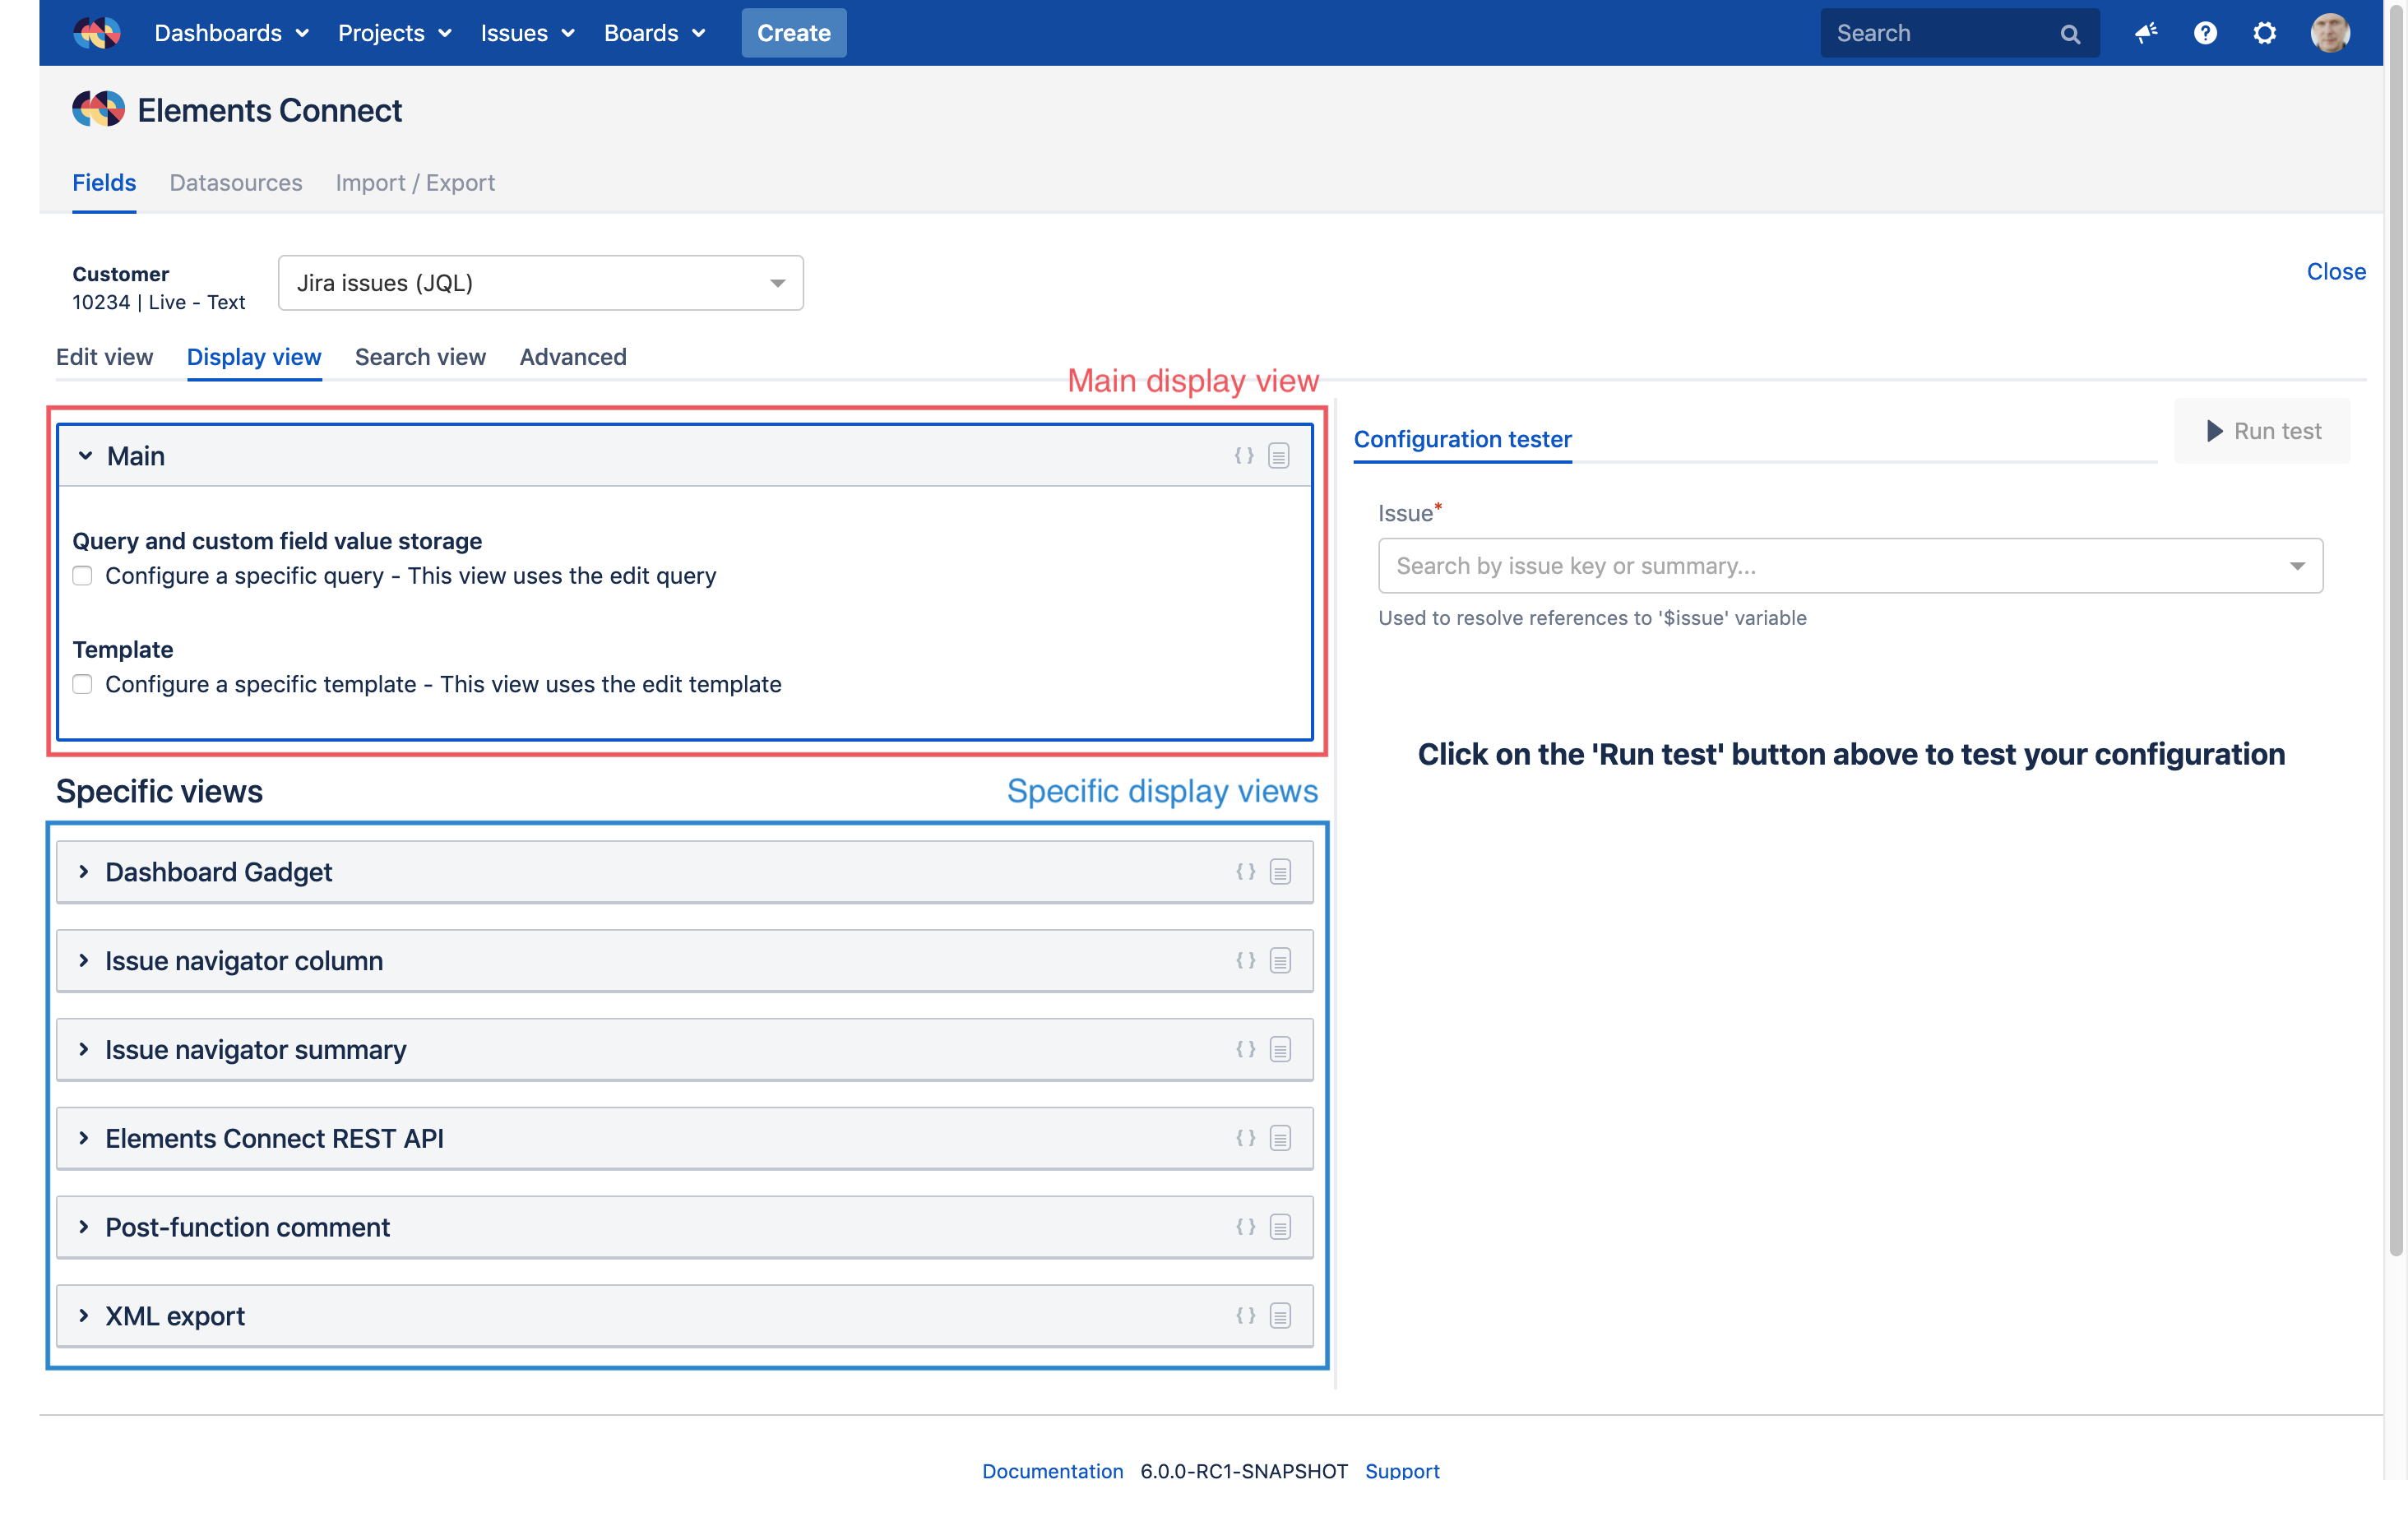Image resolution: width=2408 pixels, height=1526 pixels.
Task: Click the feedback megaphone icon
Action: tap(2145, 33)
